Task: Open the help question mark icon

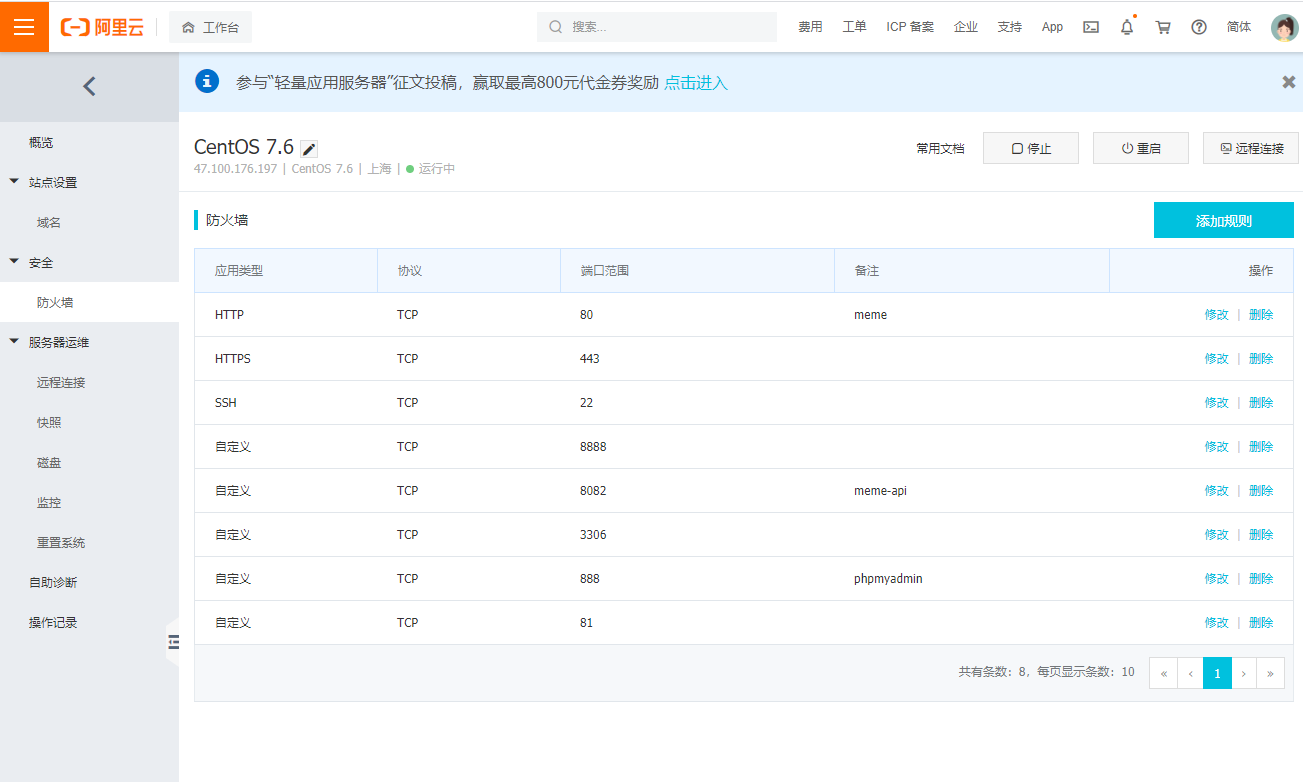Action: 1199,27
